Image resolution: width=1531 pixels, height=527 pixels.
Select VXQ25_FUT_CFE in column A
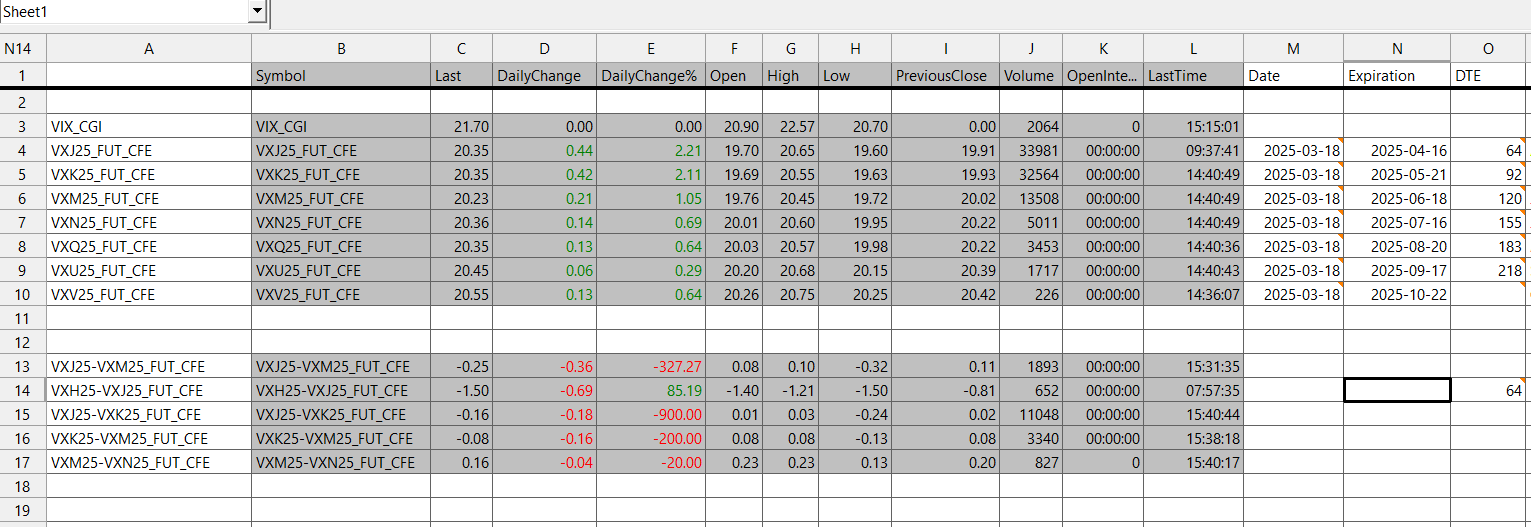click(x=149, y=247)
